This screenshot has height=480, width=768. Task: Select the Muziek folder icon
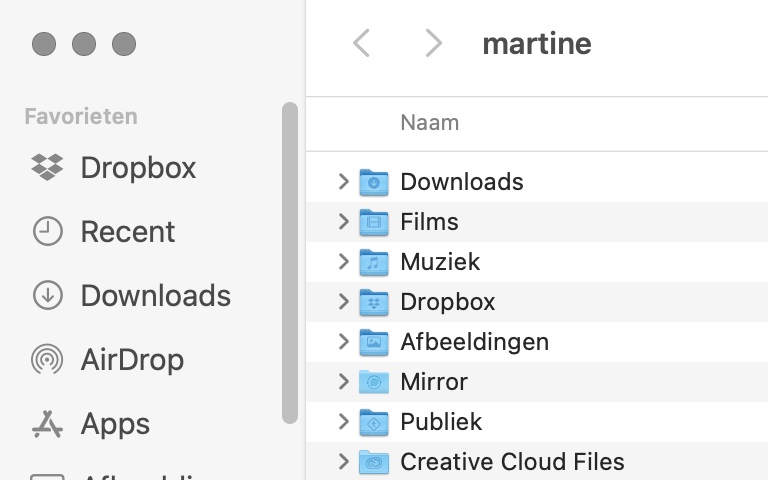[x=373, y=262]
